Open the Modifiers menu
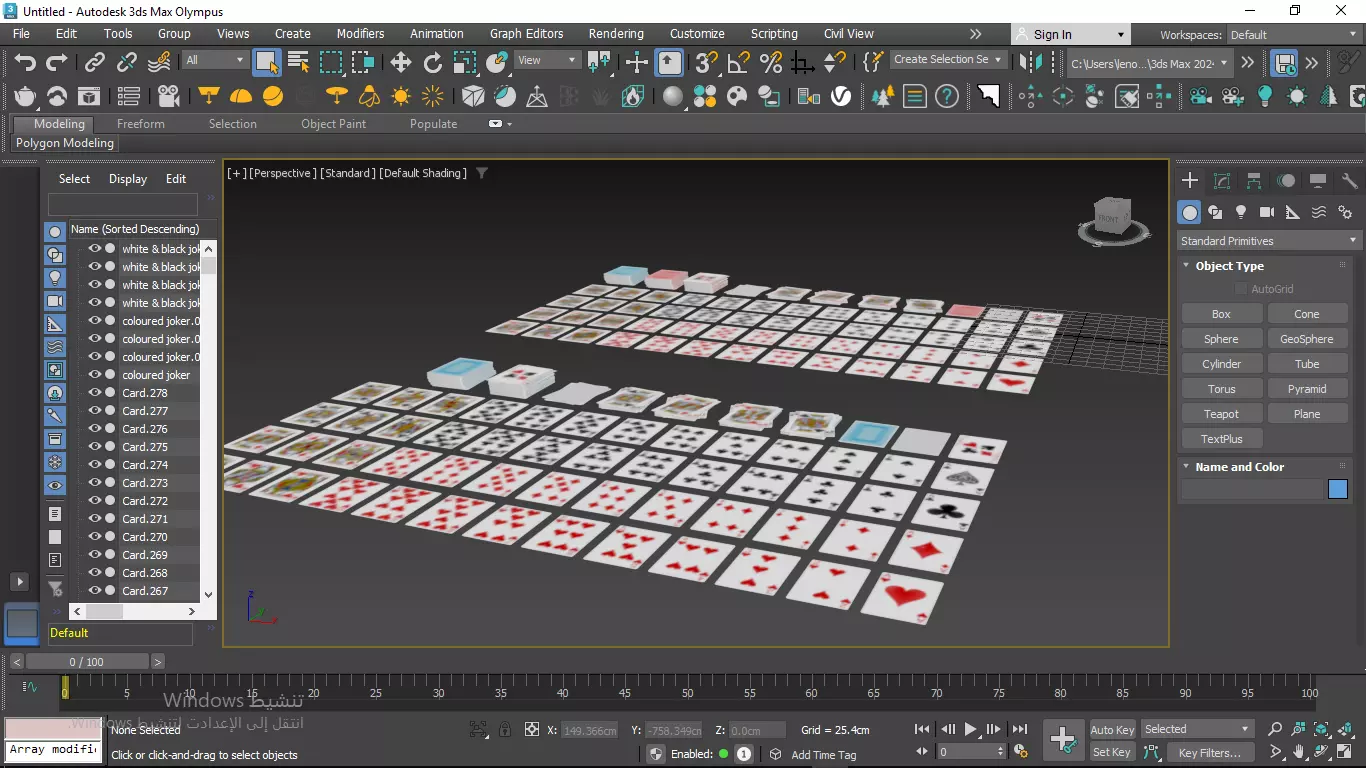The height and width of the screenshot is (768, 1366). (360, 33)
